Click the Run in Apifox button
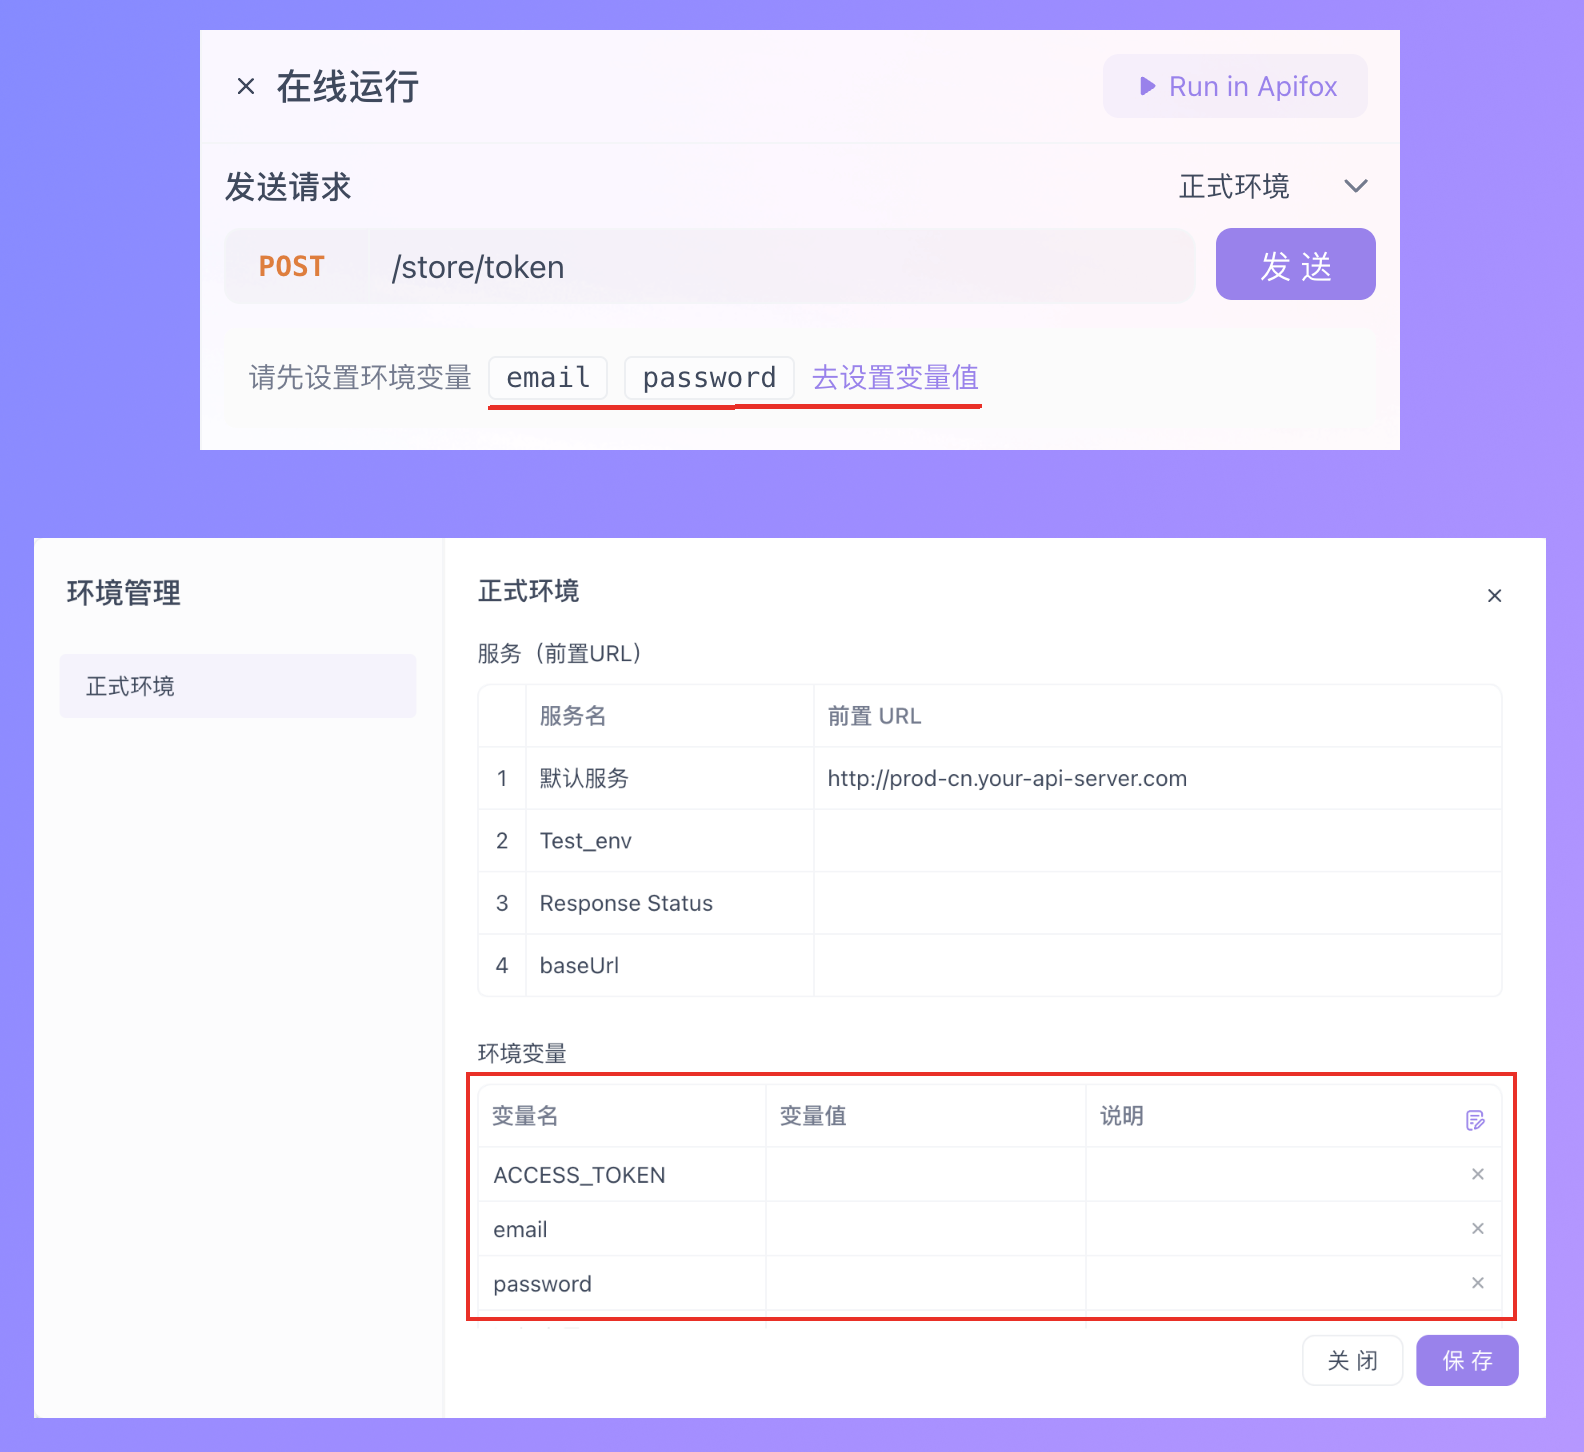Image resolution: width=1584 pixels, height=1452 pixels. (x=1235, y=87)
